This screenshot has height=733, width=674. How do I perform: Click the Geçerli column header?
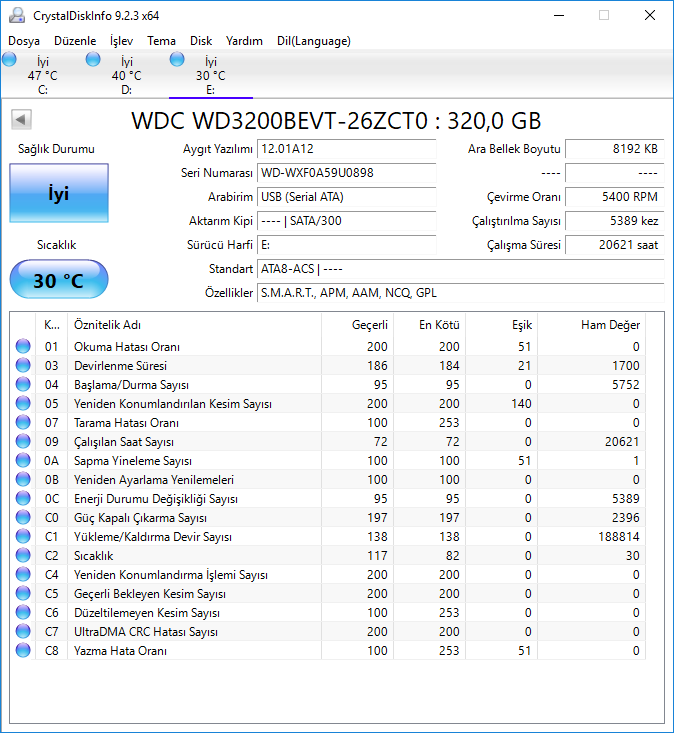click(358, 325)
